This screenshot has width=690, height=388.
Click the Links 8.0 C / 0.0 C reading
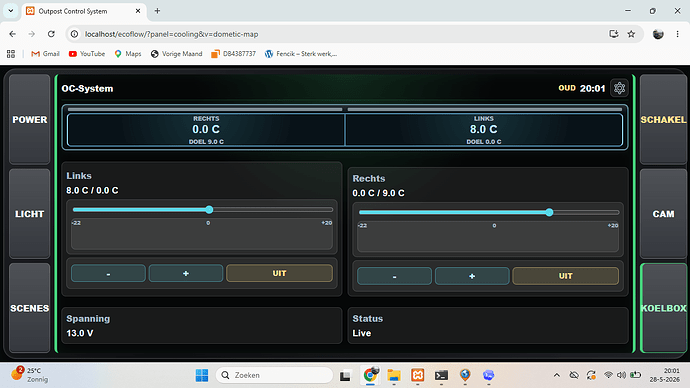coord(92,190)
